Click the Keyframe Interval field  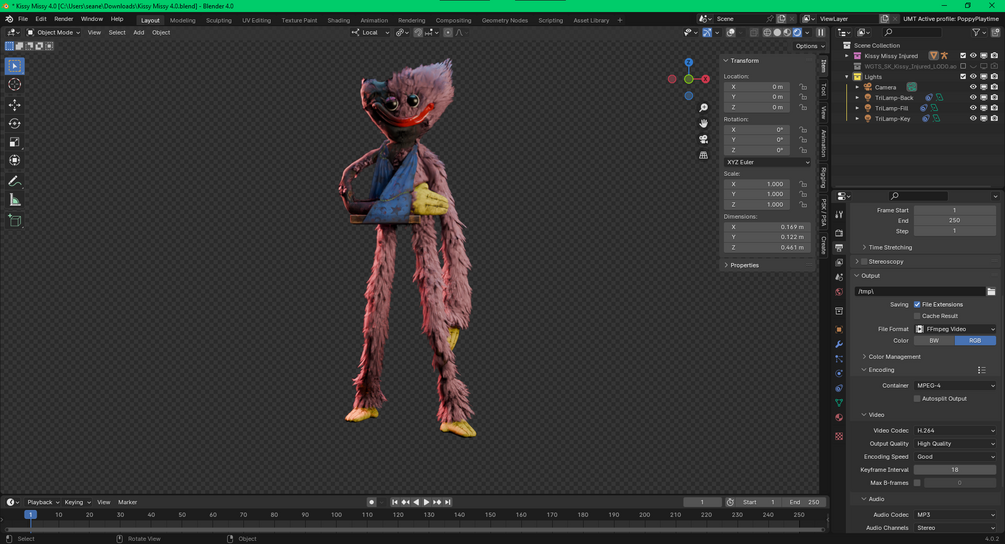(x=955, y=470)
